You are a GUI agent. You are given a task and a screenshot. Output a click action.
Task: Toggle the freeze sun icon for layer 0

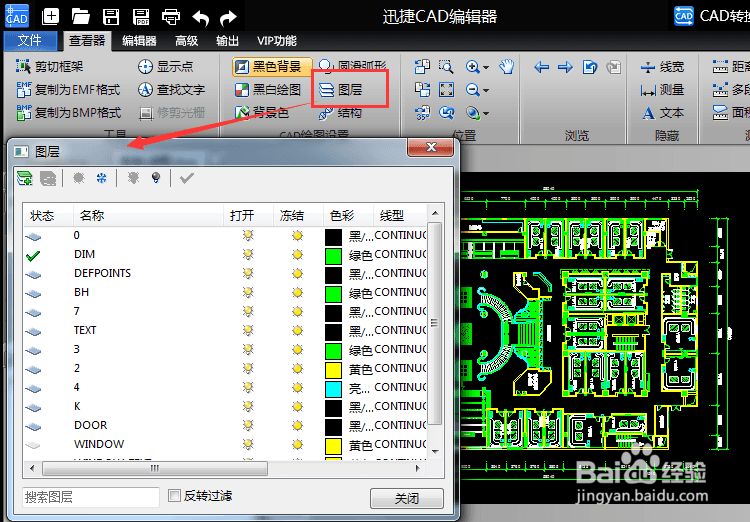[298, 235]
